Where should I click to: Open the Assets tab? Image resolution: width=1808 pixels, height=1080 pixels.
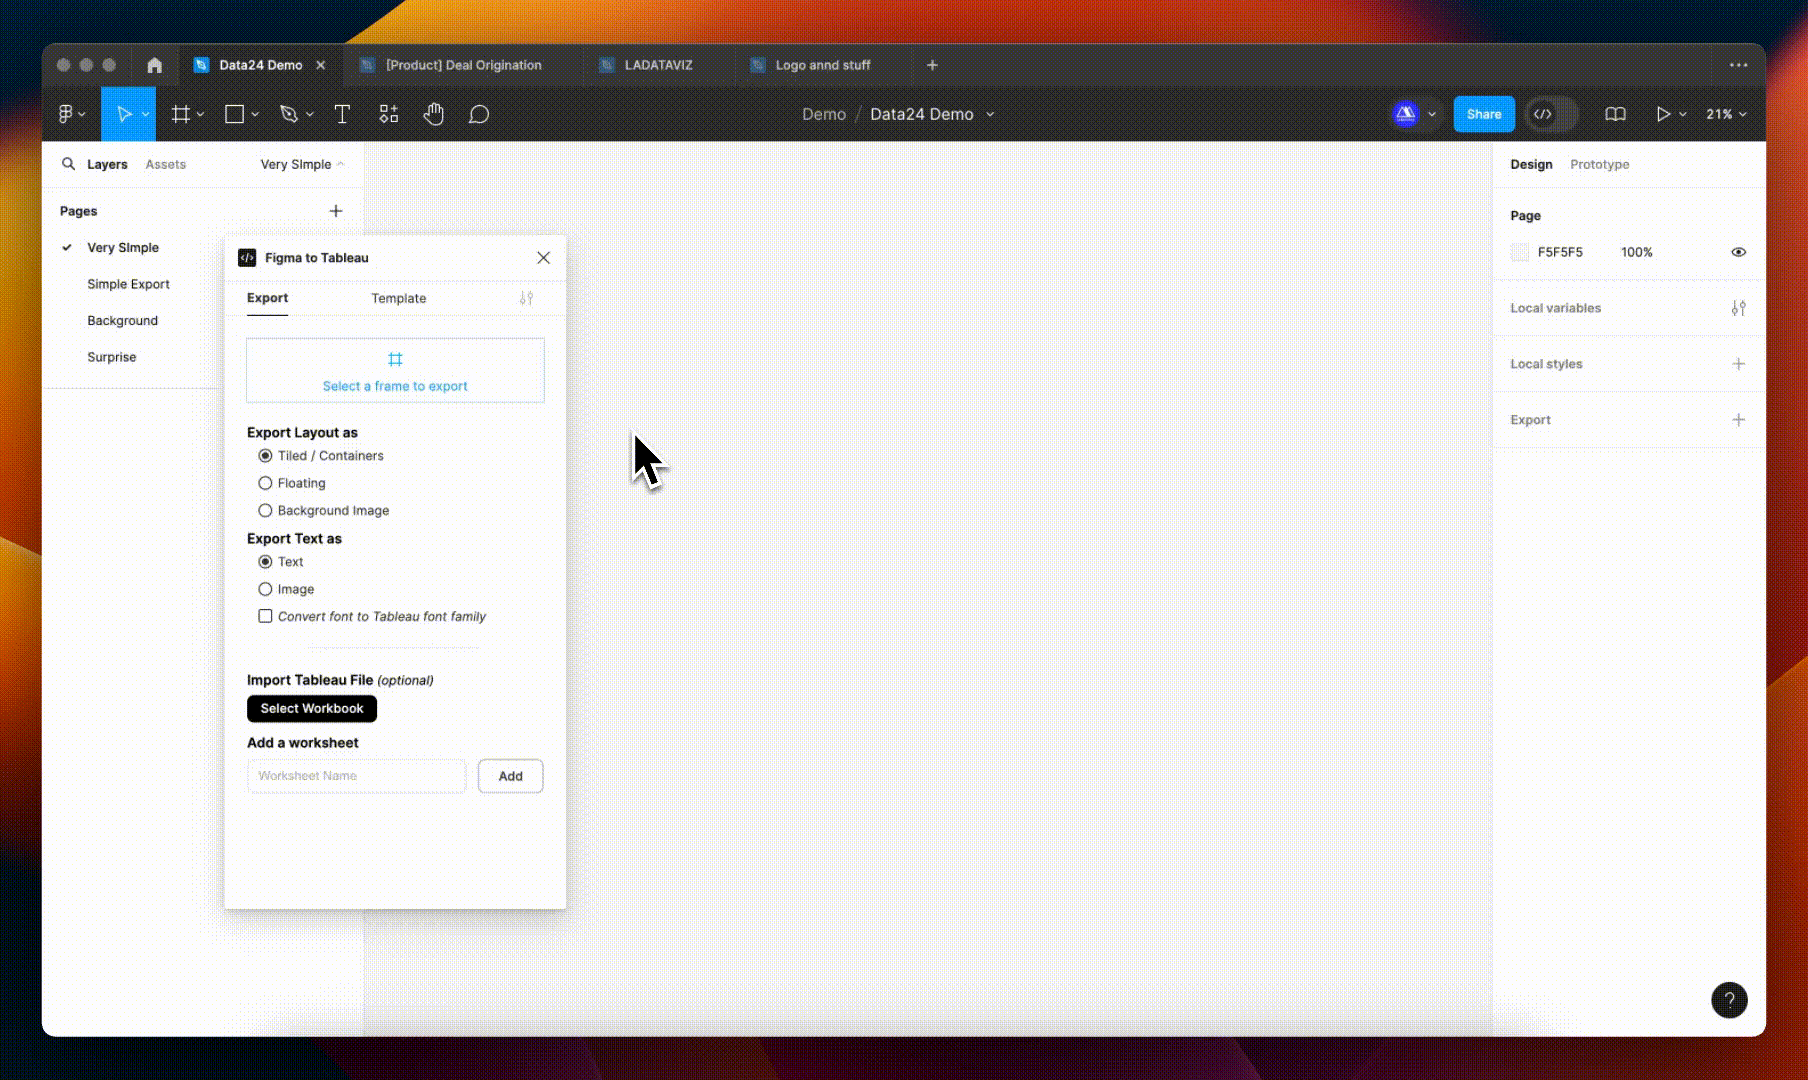click(x=165, y=164)
